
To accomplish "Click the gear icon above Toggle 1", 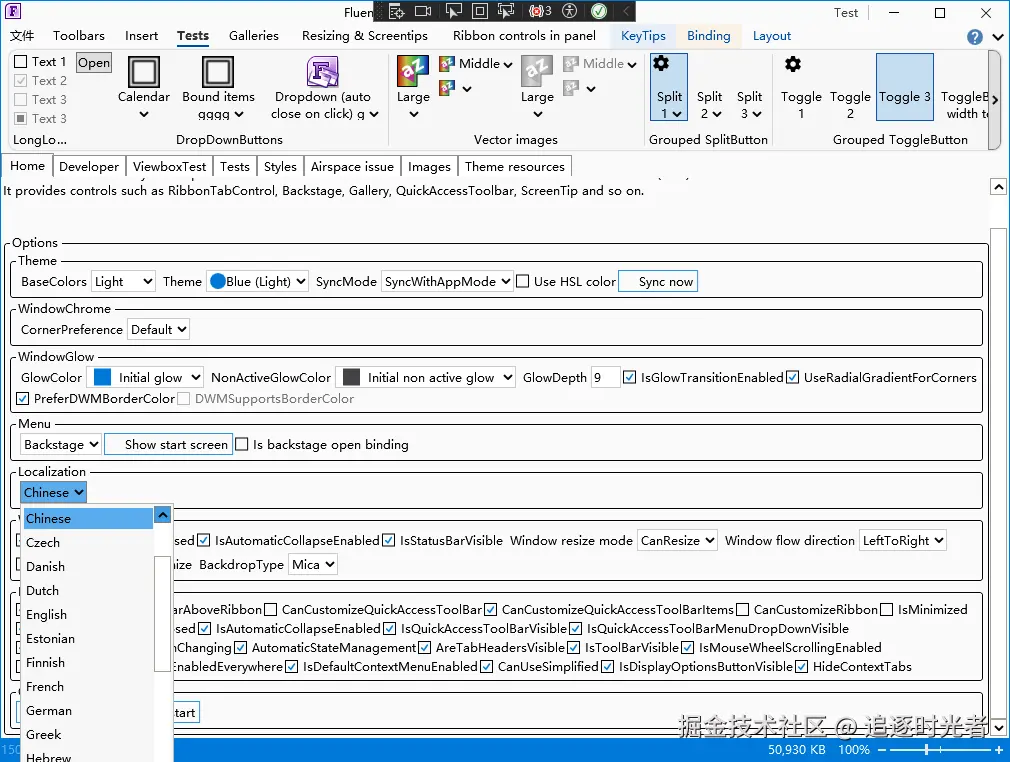I will click(x=793, y=64).
